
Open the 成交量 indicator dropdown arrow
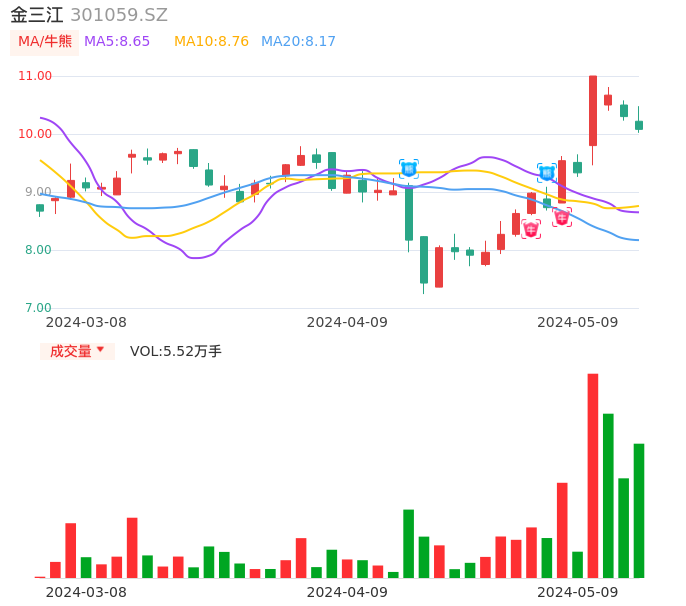point(100,350)
